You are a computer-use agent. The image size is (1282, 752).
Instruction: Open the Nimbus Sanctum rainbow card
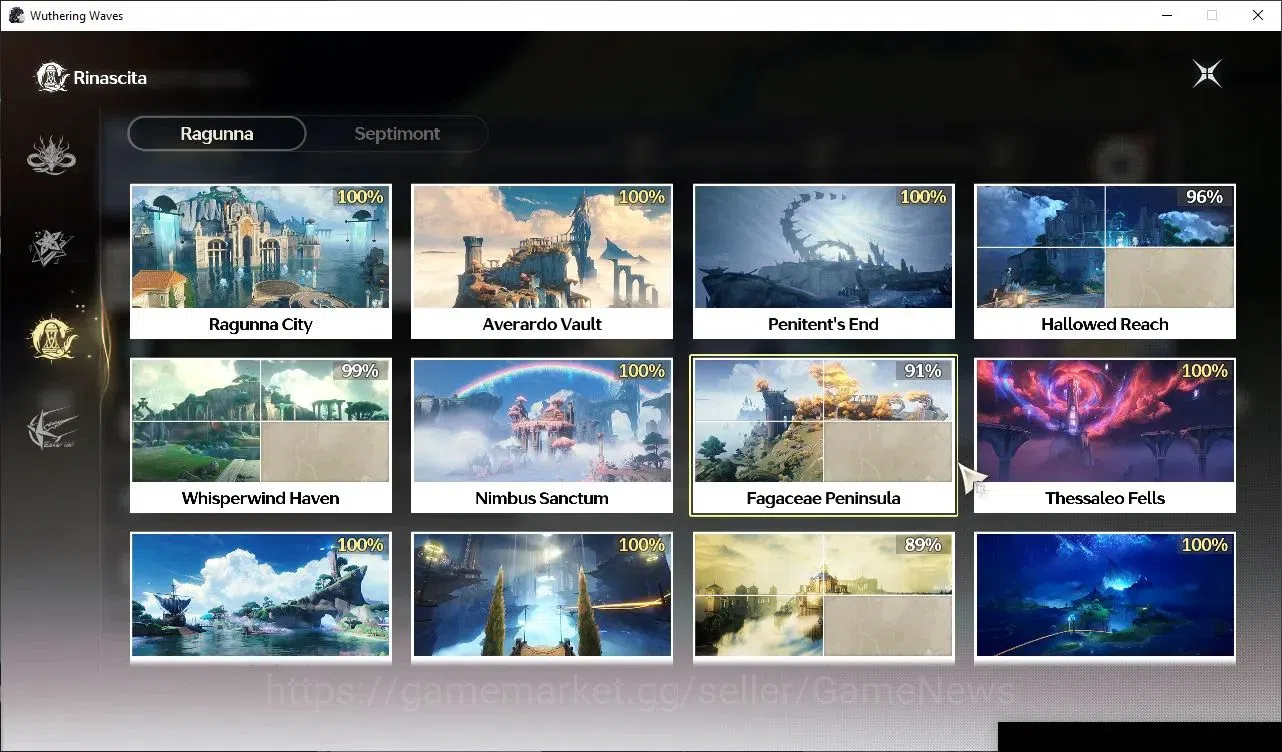click(542, 435)
